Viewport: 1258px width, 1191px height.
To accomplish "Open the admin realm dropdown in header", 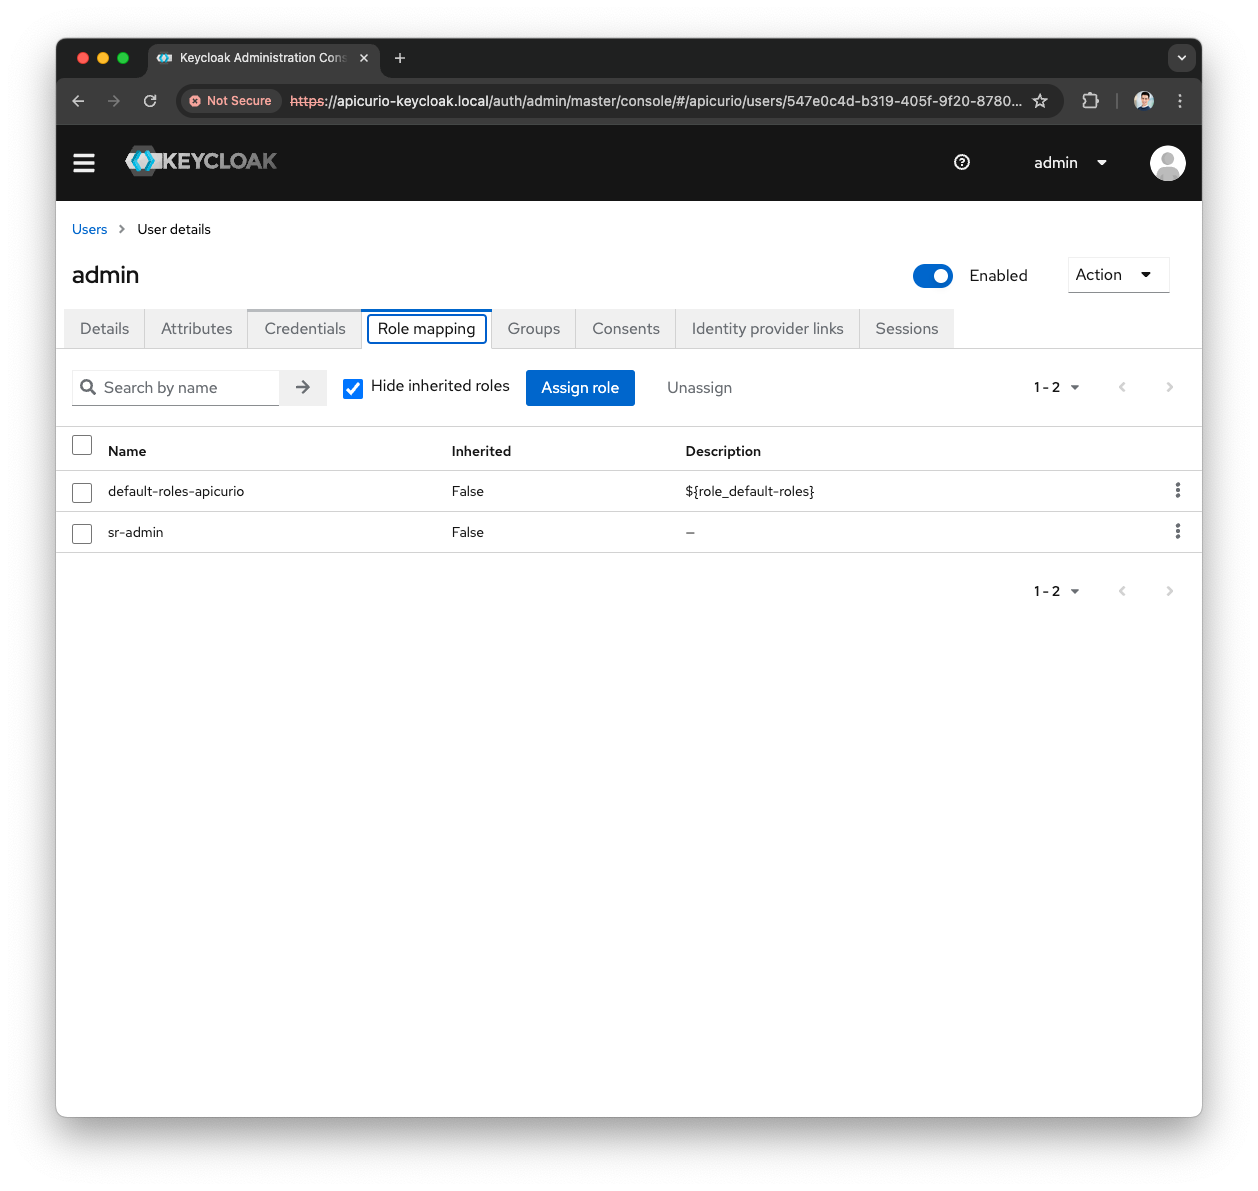I will 1069,162.
